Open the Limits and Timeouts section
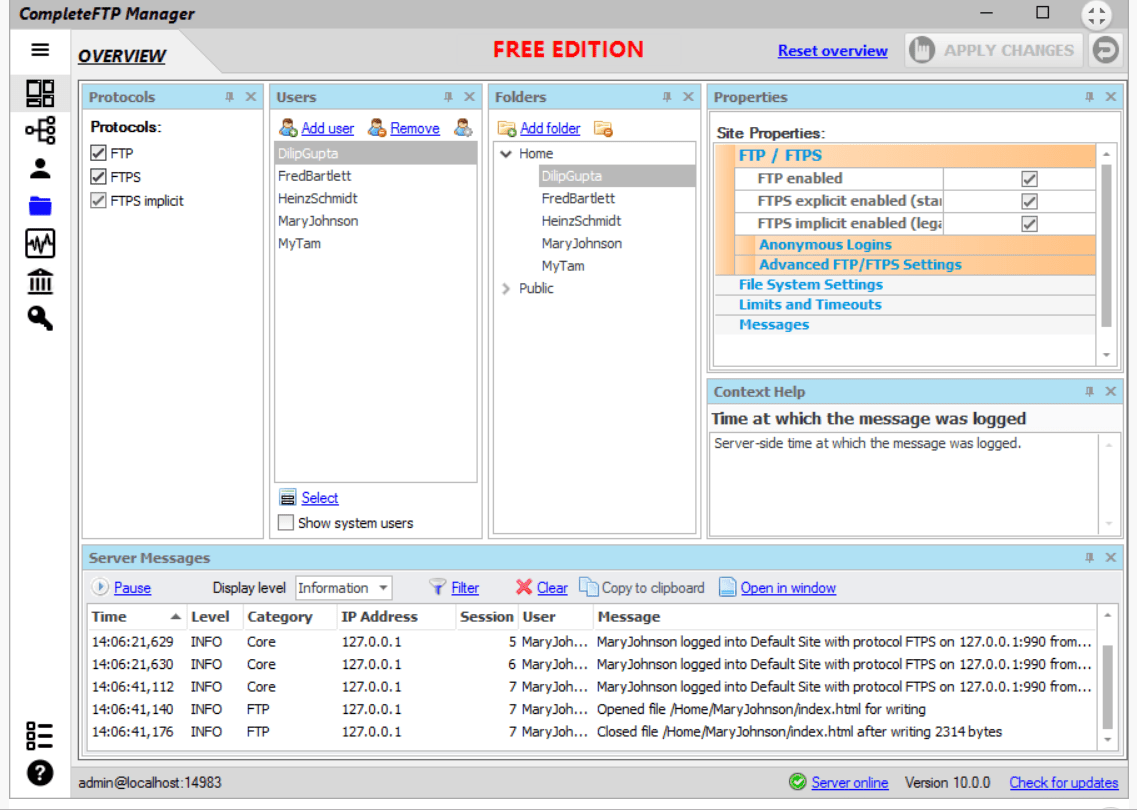1137x810 pixels. (810, 305)
